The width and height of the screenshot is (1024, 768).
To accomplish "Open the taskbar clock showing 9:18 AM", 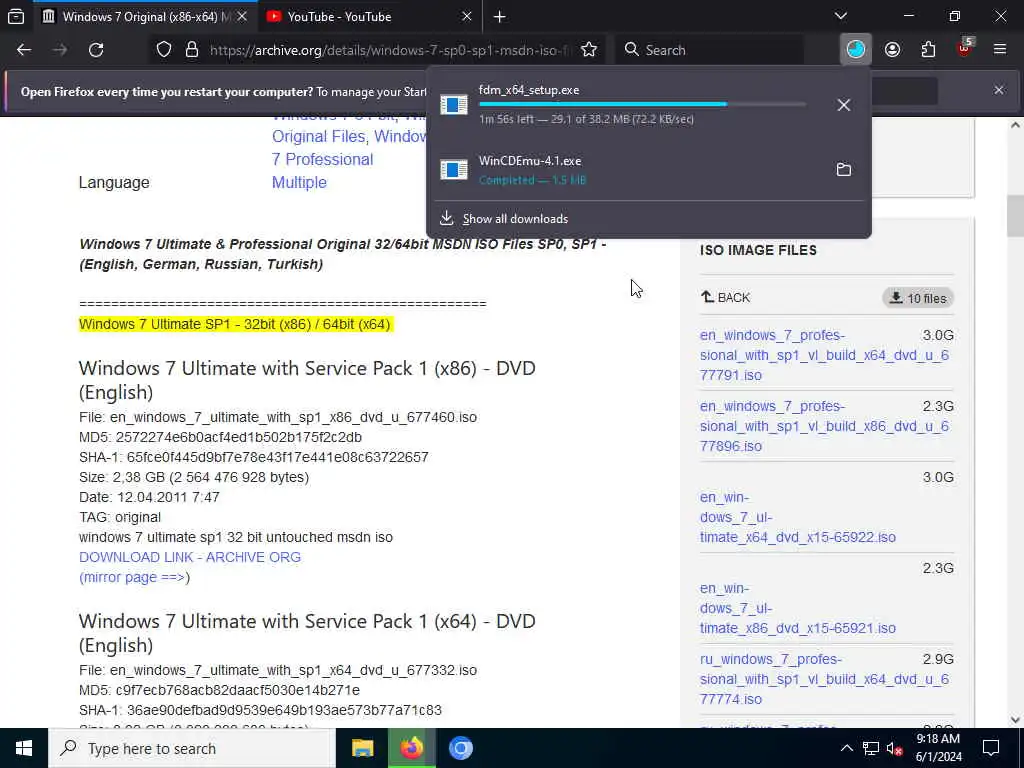I will (938, 748).
